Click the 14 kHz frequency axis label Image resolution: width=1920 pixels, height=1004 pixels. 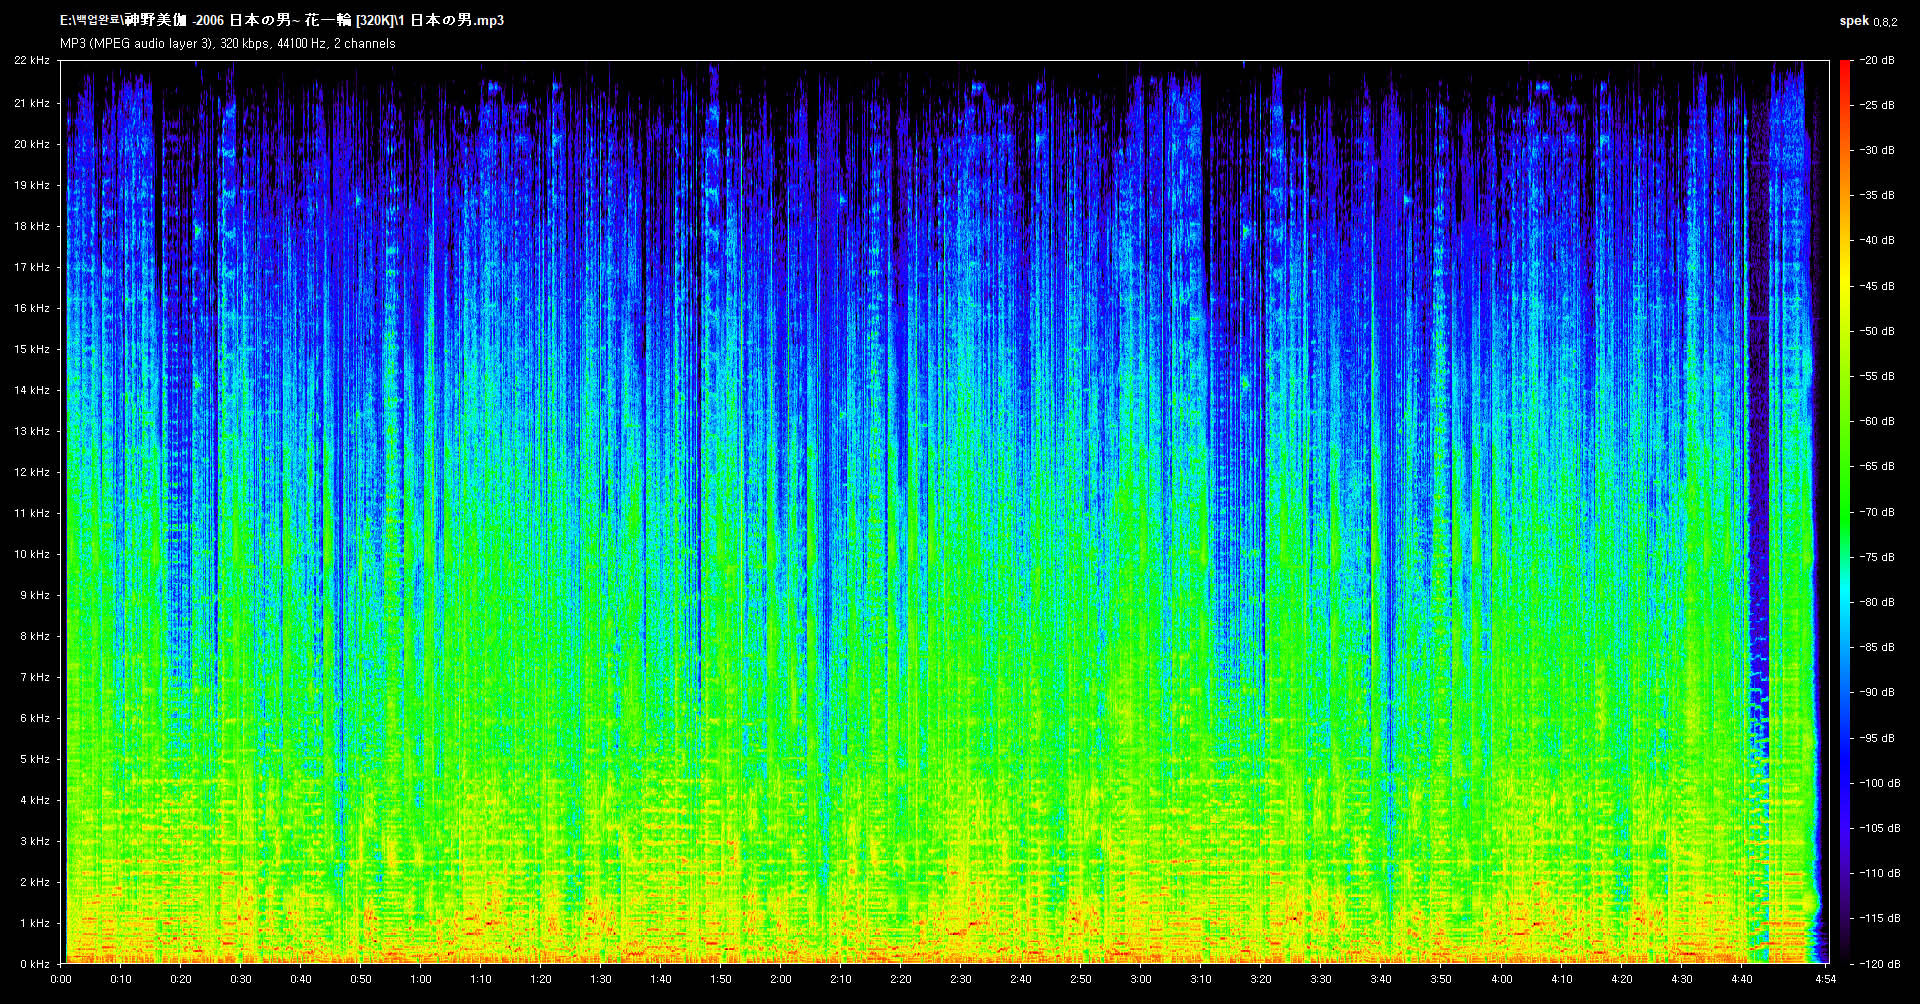(x=32, y=390)
